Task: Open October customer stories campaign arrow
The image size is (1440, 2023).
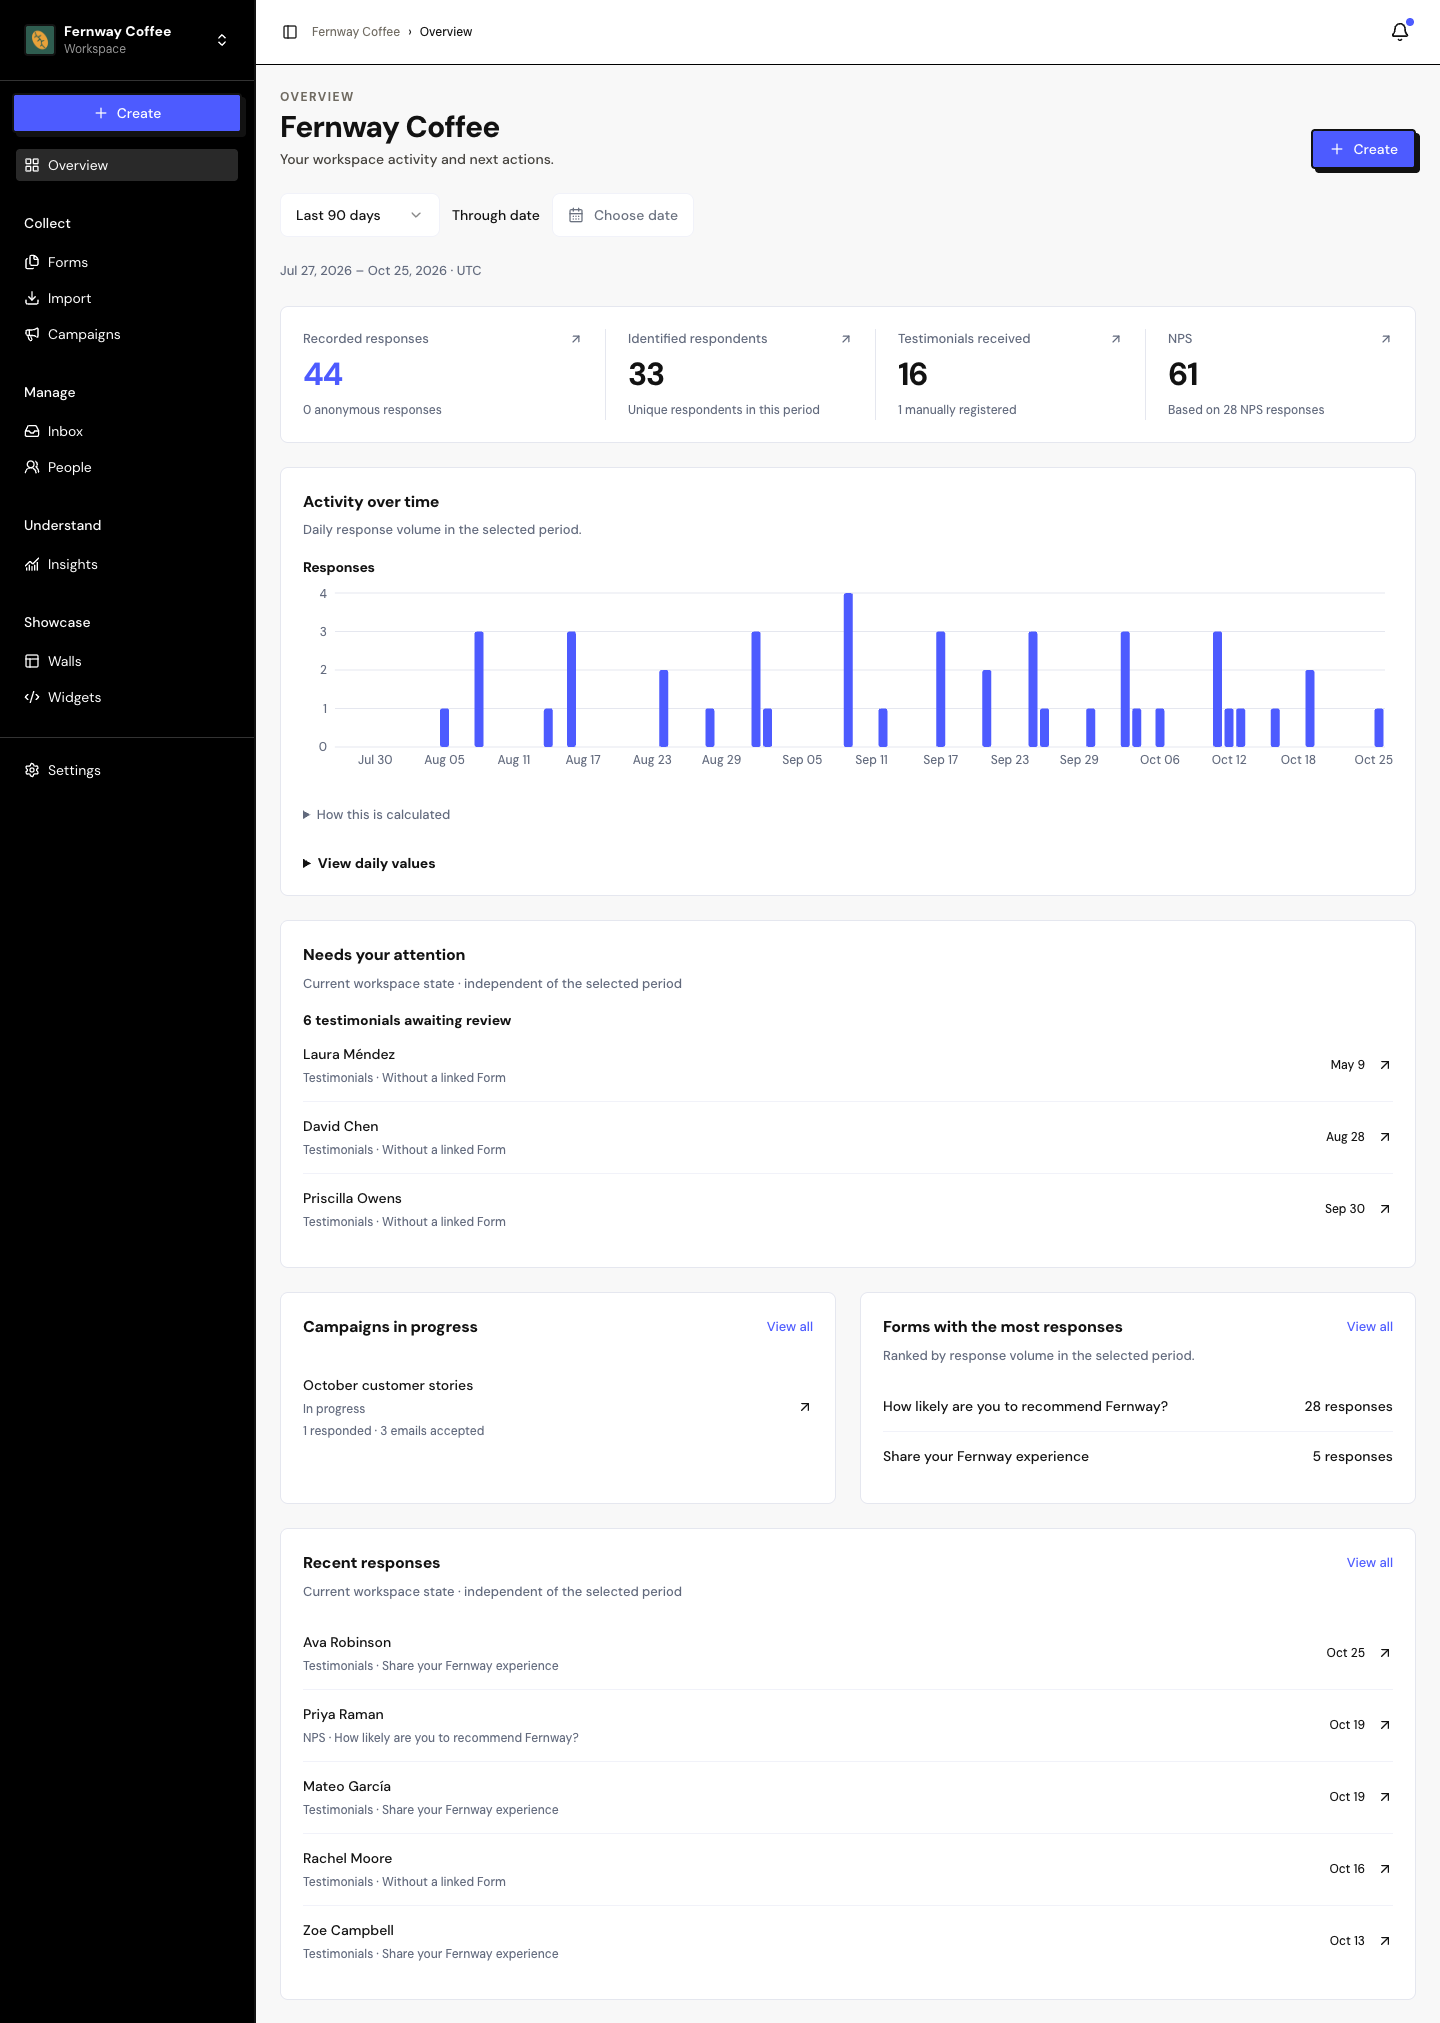Action: pyautogui.click(x=805, y=1407)
